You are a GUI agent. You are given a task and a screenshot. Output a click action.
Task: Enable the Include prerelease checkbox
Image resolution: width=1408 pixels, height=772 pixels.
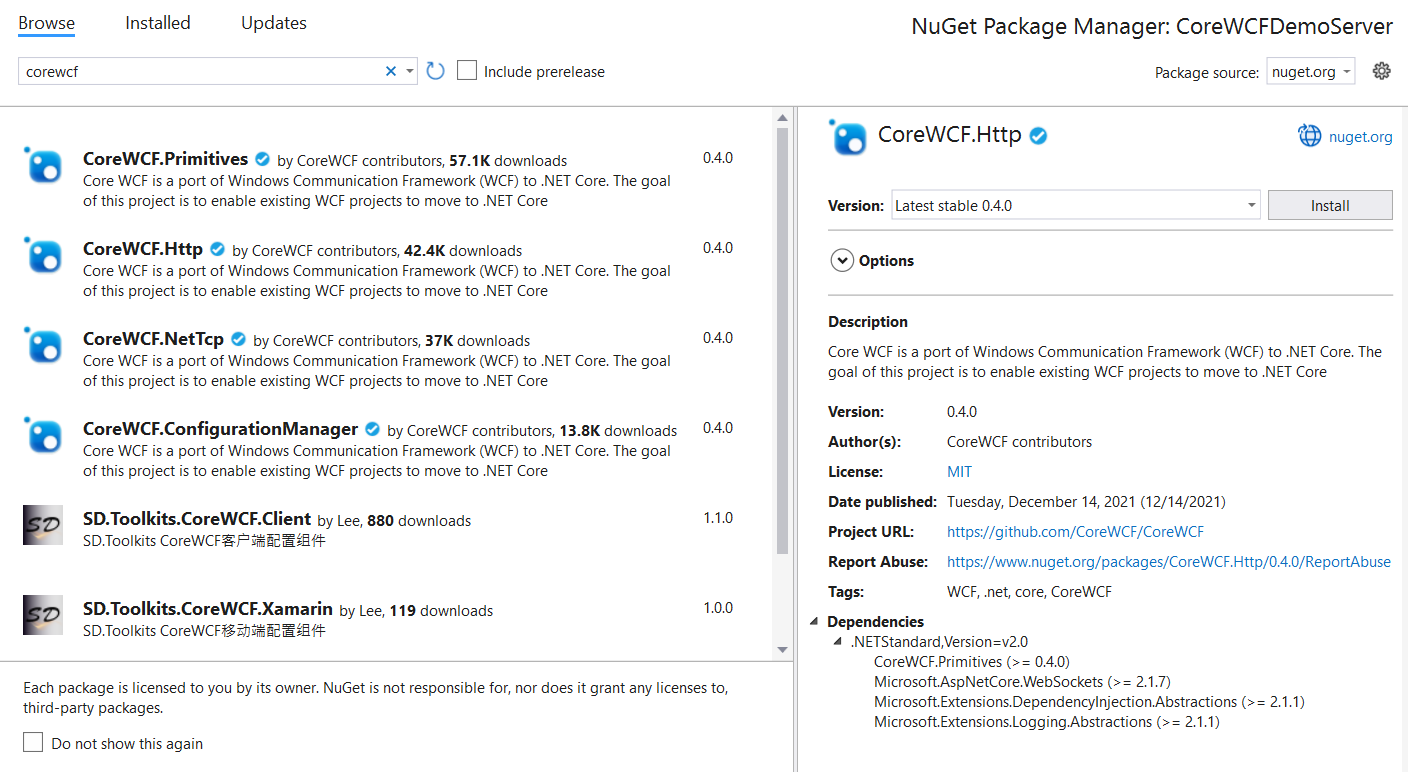pos(467,71)
